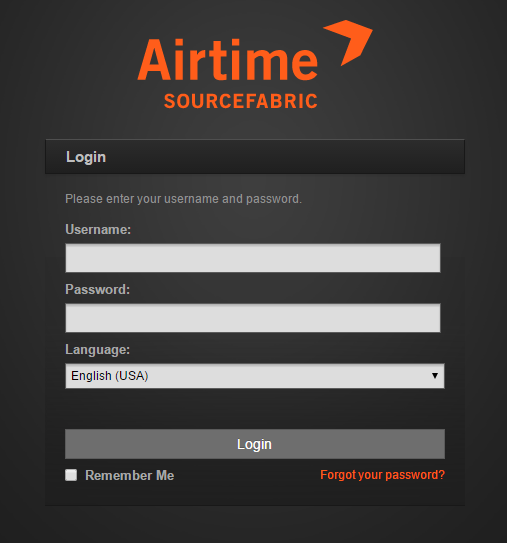Click the username and password instruction text
The image size is (507, 543).
(184, 199)
